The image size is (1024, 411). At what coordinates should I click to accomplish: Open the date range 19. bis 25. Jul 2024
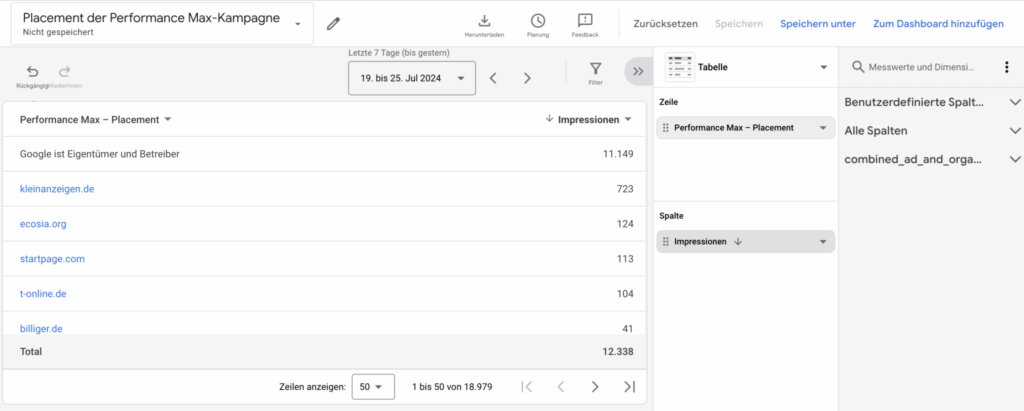412,78
